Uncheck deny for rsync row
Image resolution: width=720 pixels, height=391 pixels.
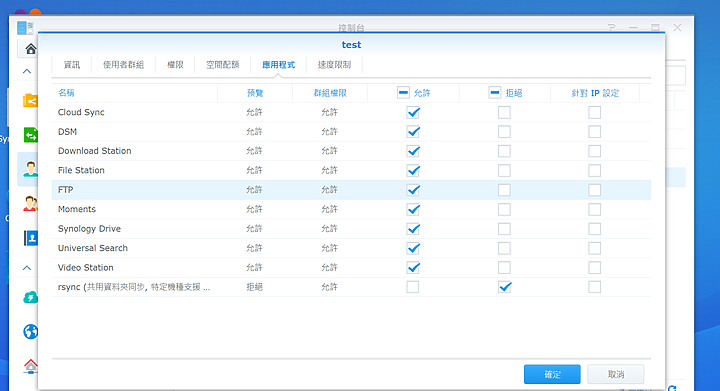pyautogui.click(x=504, y=287)
